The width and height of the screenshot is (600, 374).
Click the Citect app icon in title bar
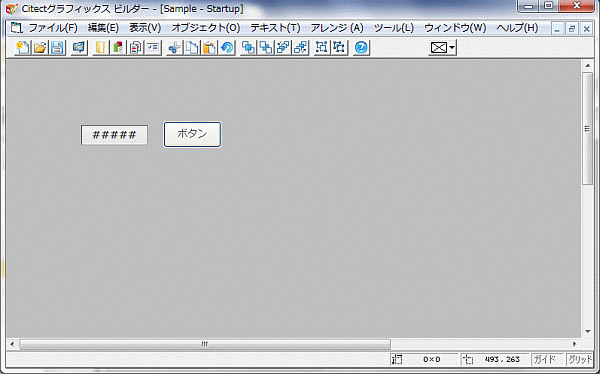pyautogui.click(x=12, y=8)
